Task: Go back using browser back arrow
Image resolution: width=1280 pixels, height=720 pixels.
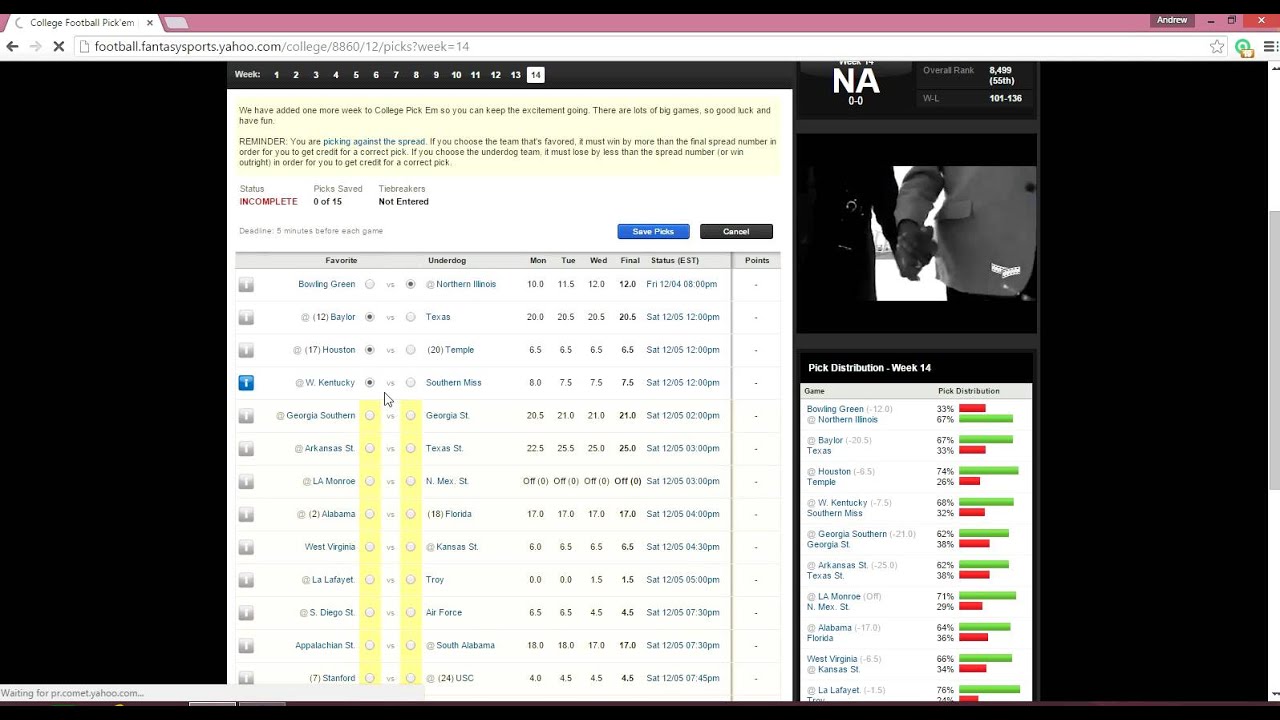Action: tap(13, 46)
